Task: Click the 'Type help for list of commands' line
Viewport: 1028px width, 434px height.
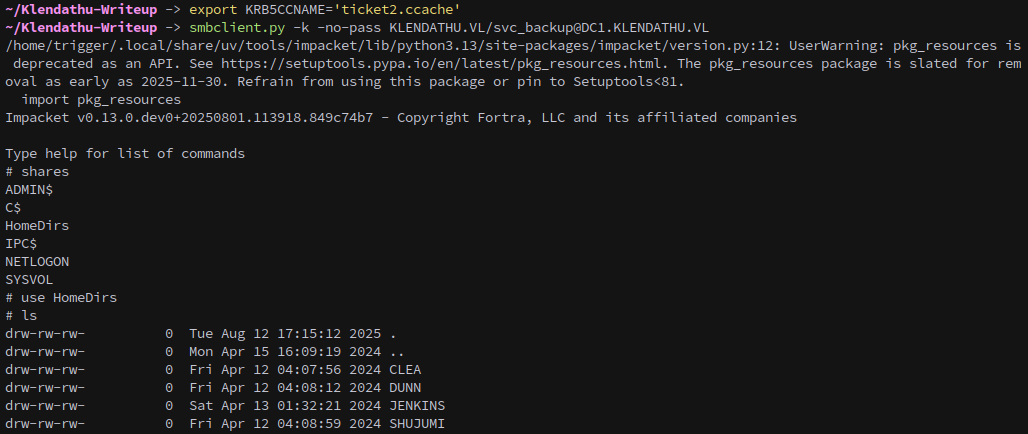Action: click(x=125, y=153)
